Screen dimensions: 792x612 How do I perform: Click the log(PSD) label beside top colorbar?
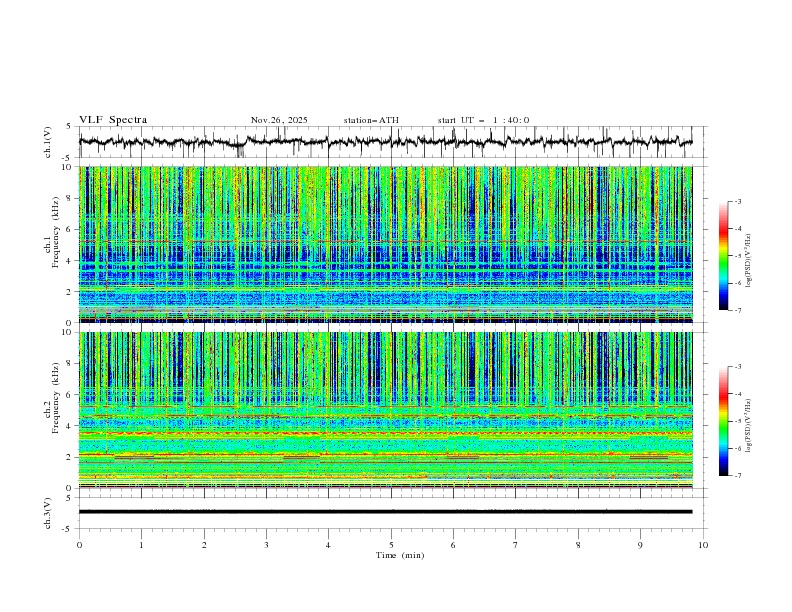click(x=751, y=262)
